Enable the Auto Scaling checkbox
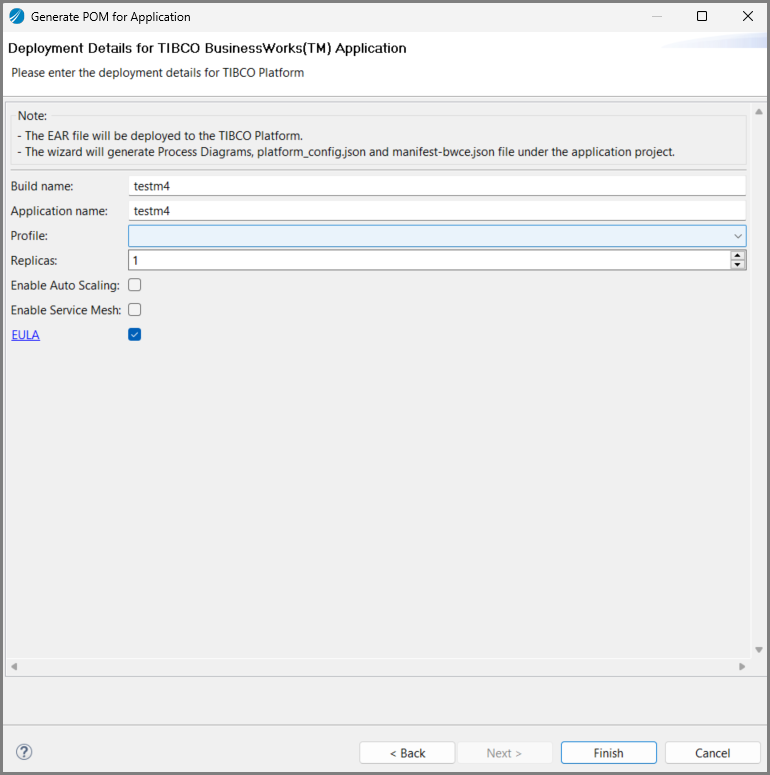 coord(135,285)
